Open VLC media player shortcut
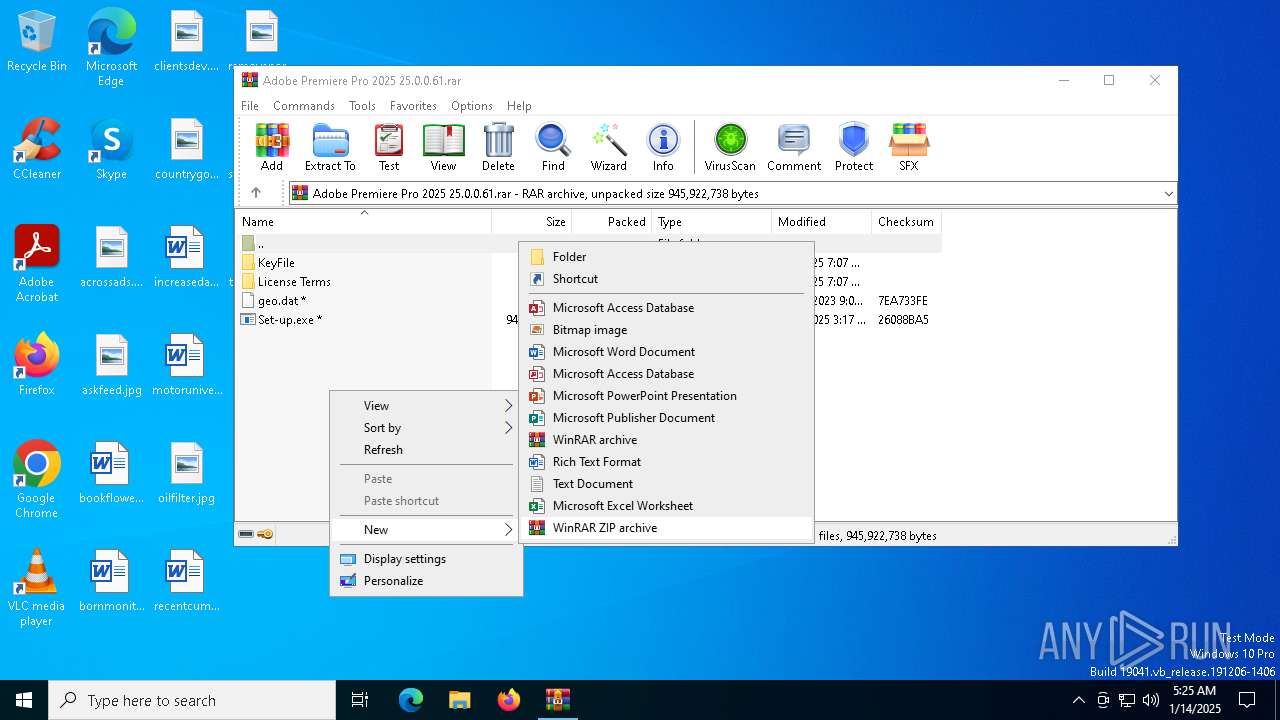The height and width of the screenshot is (720, 1280). tap(37, 588)
